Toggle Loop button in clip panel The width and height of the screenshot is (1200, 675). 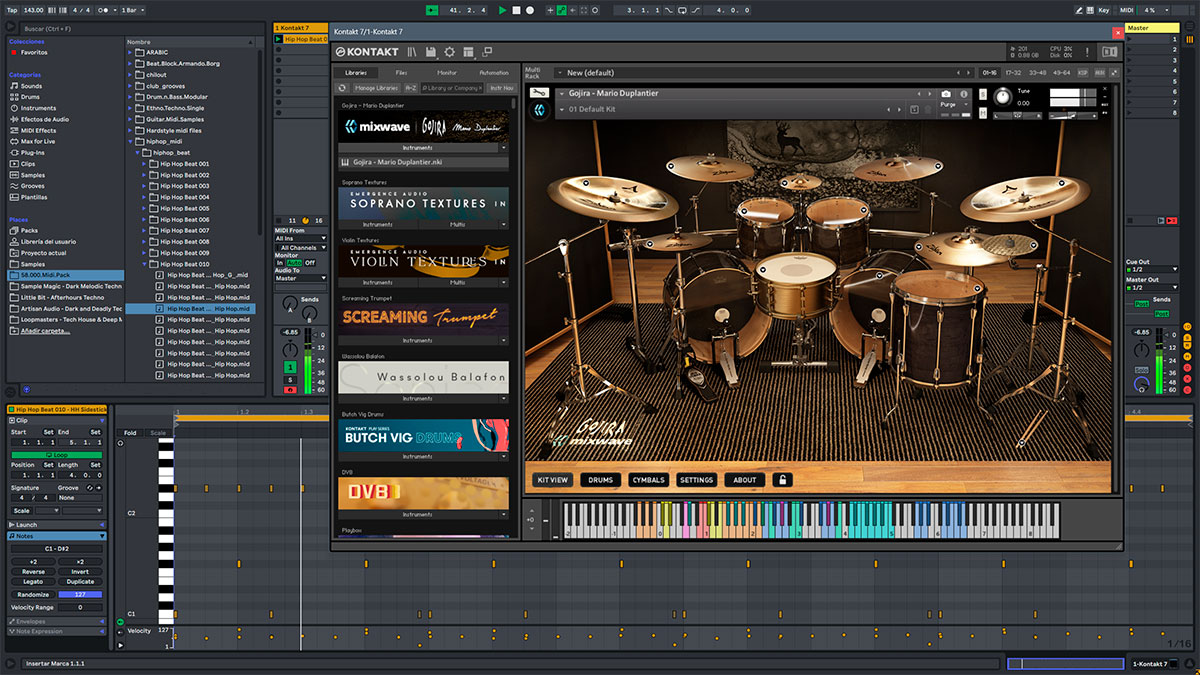(x=58, y=455)
